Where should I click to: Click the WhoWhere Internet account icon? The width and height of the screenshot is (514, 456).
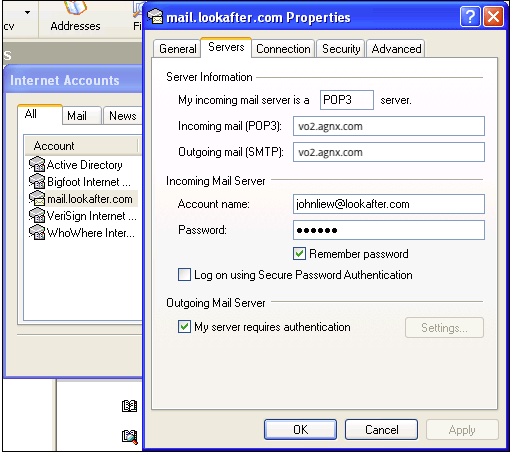(x=37, y=233)
